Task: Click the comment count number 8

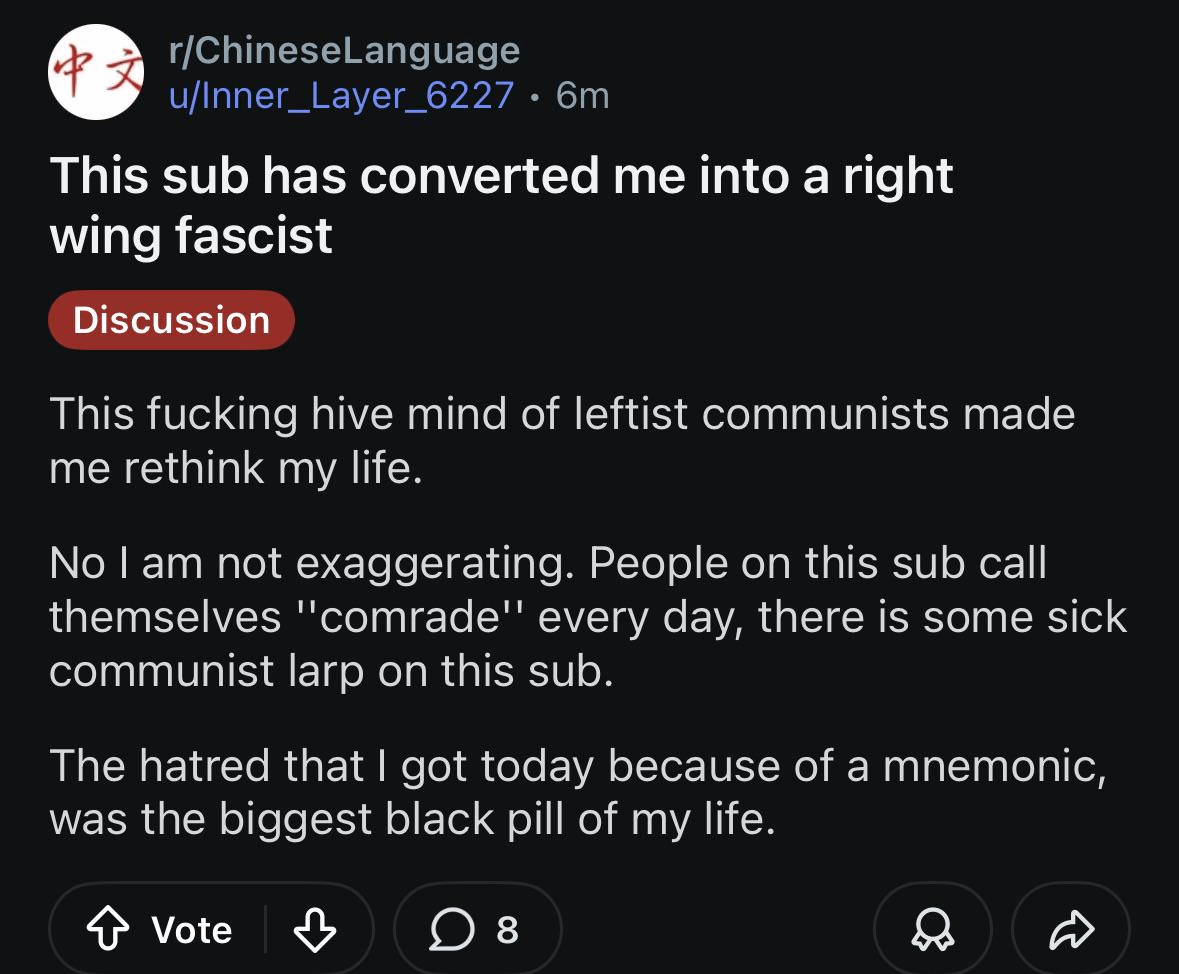Action: coord(507,930)
